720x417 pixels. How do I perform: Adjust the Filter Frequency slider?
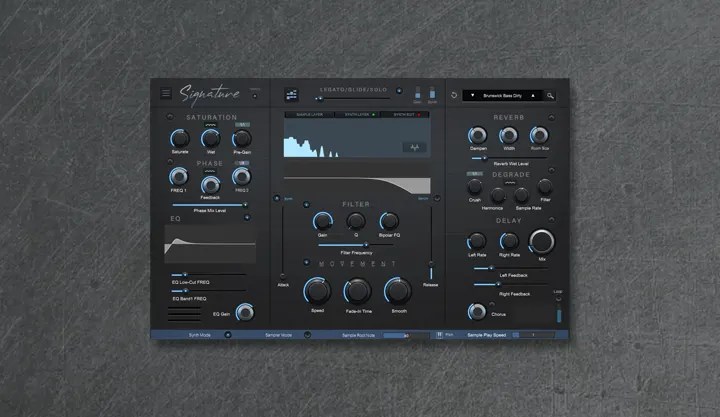point(356,245)
